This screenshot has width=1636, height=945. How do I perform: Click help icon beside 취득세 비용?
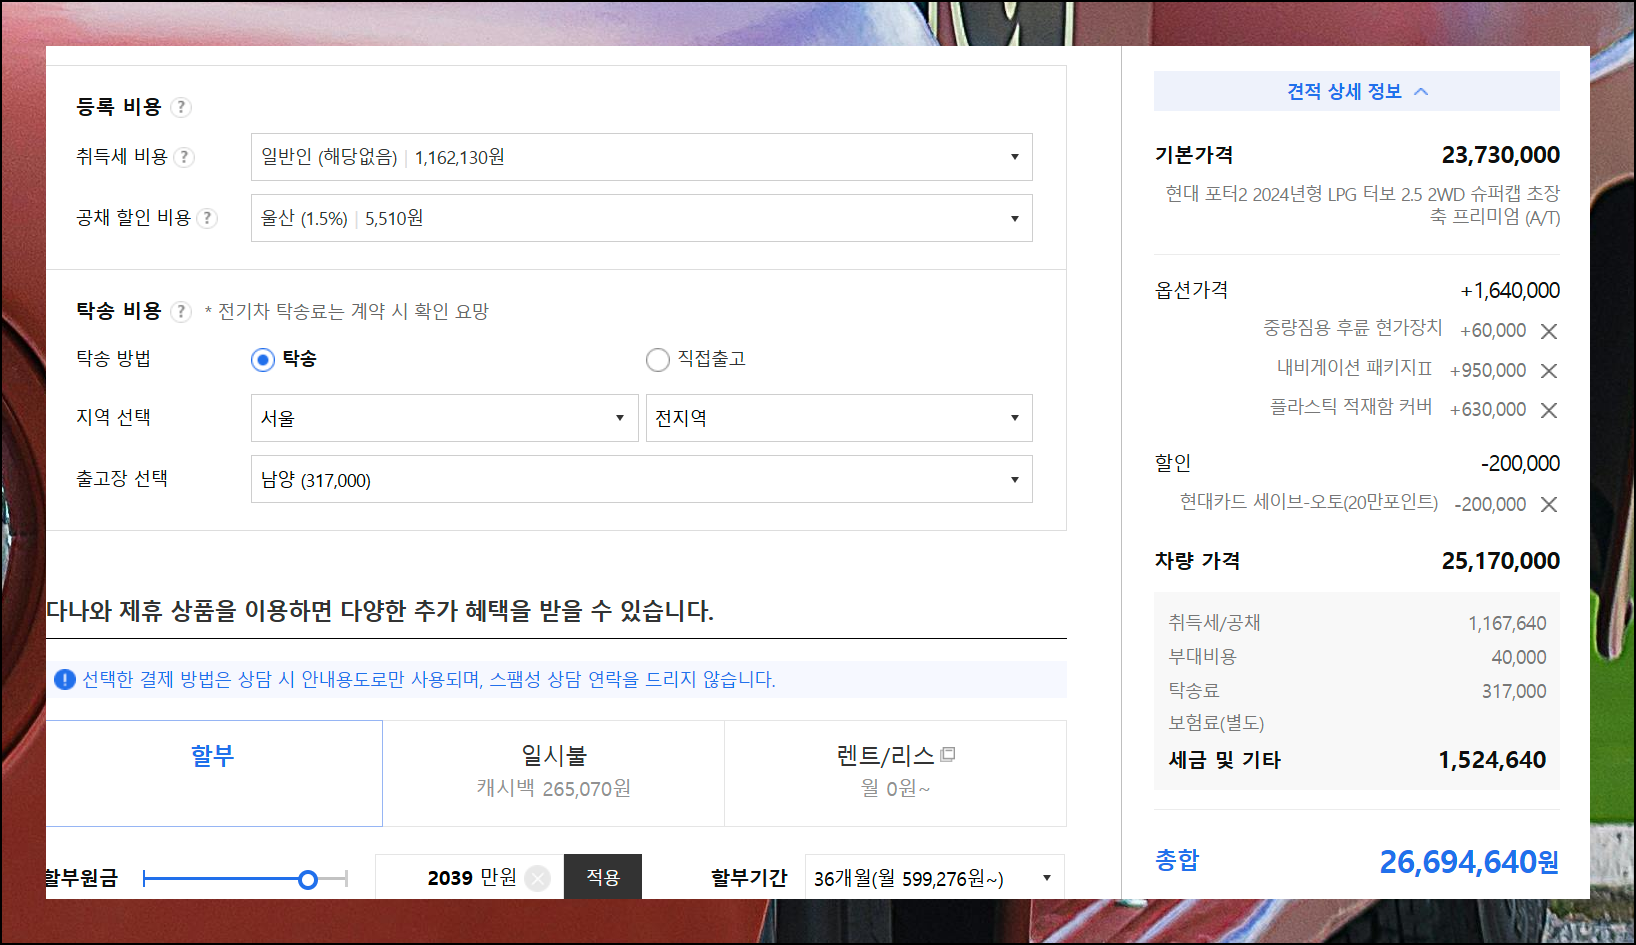[184, 157]
